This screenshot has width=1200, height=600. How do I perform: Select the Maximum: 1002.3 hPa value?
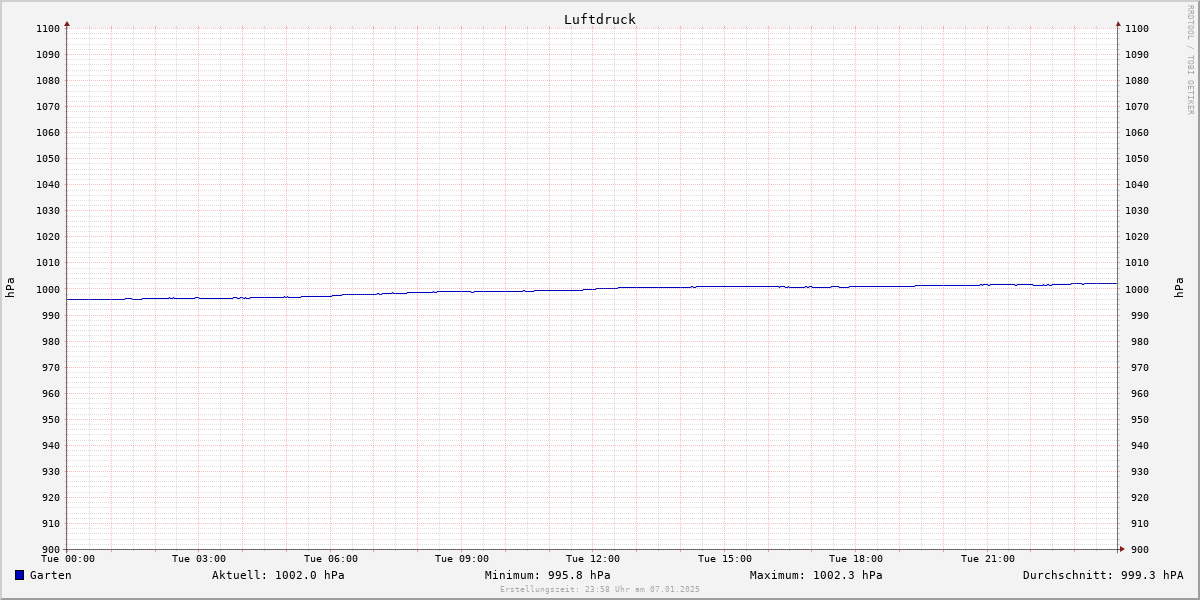pos(816,575)
